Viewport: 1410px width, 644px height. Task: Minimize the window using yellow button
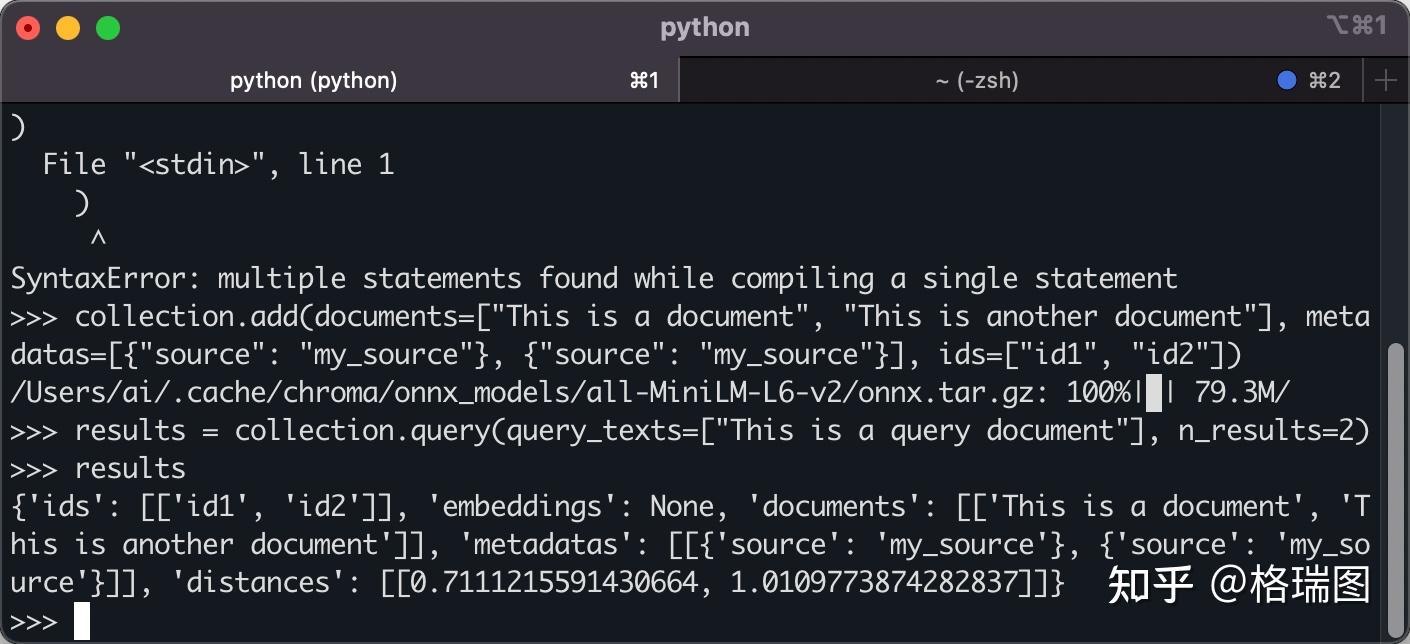68,28
